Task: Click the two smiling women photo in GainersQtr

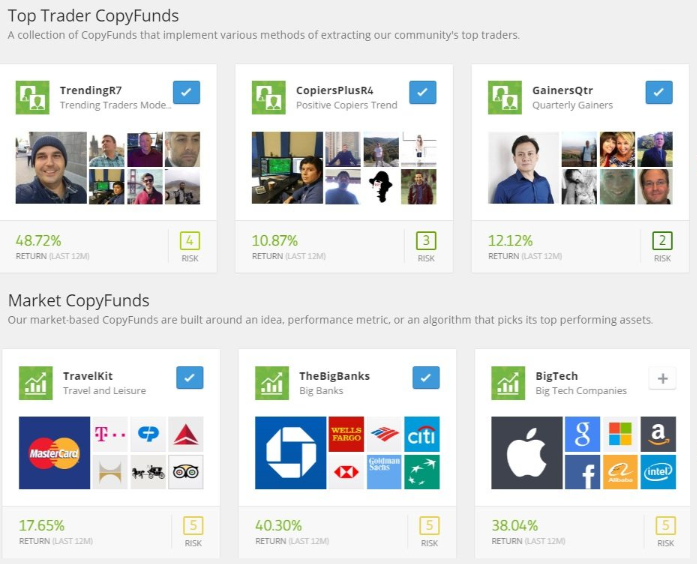Action: pos(617,149)
